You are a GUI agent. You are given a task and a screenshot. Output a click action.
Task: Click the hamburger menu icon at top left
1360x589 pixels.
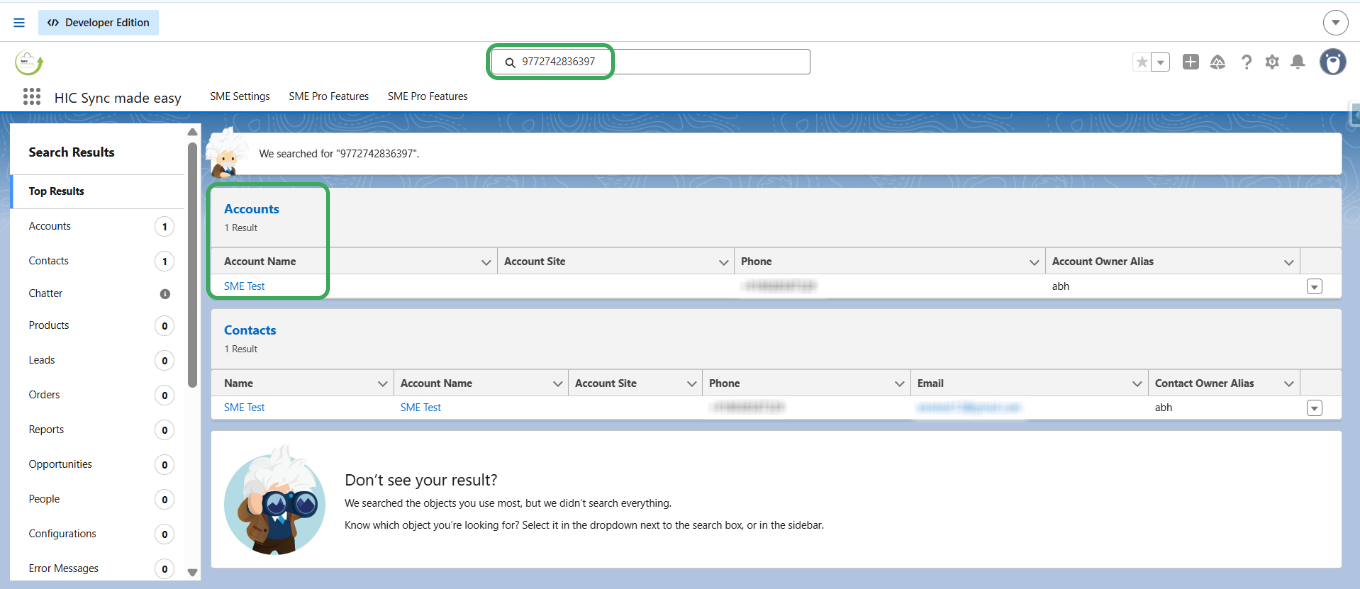19,22
